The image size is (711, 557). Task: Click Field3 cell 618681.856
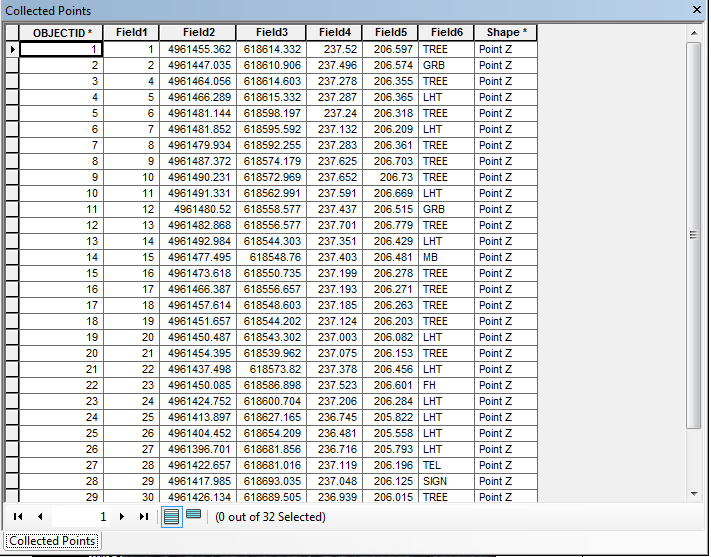[271, 450]
